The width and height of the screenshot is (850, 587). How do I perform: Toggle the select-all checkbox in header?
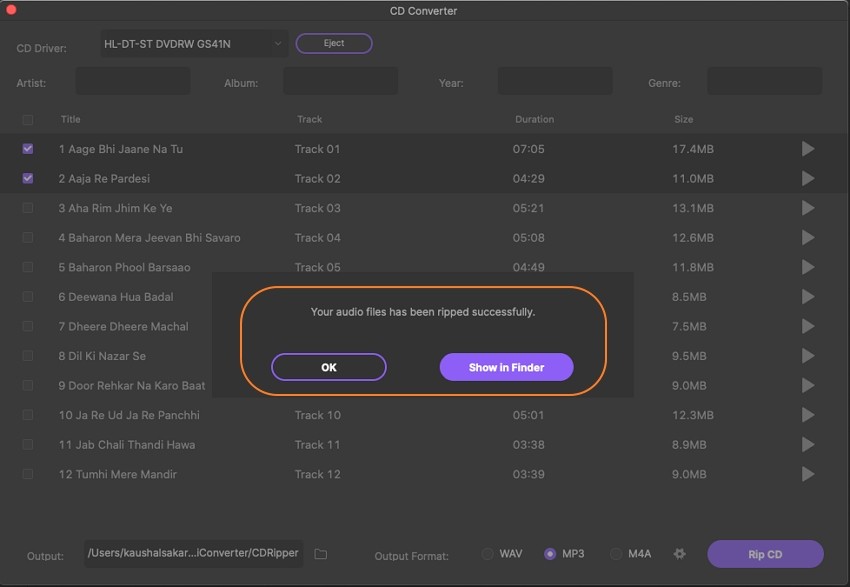click(28, 119)
